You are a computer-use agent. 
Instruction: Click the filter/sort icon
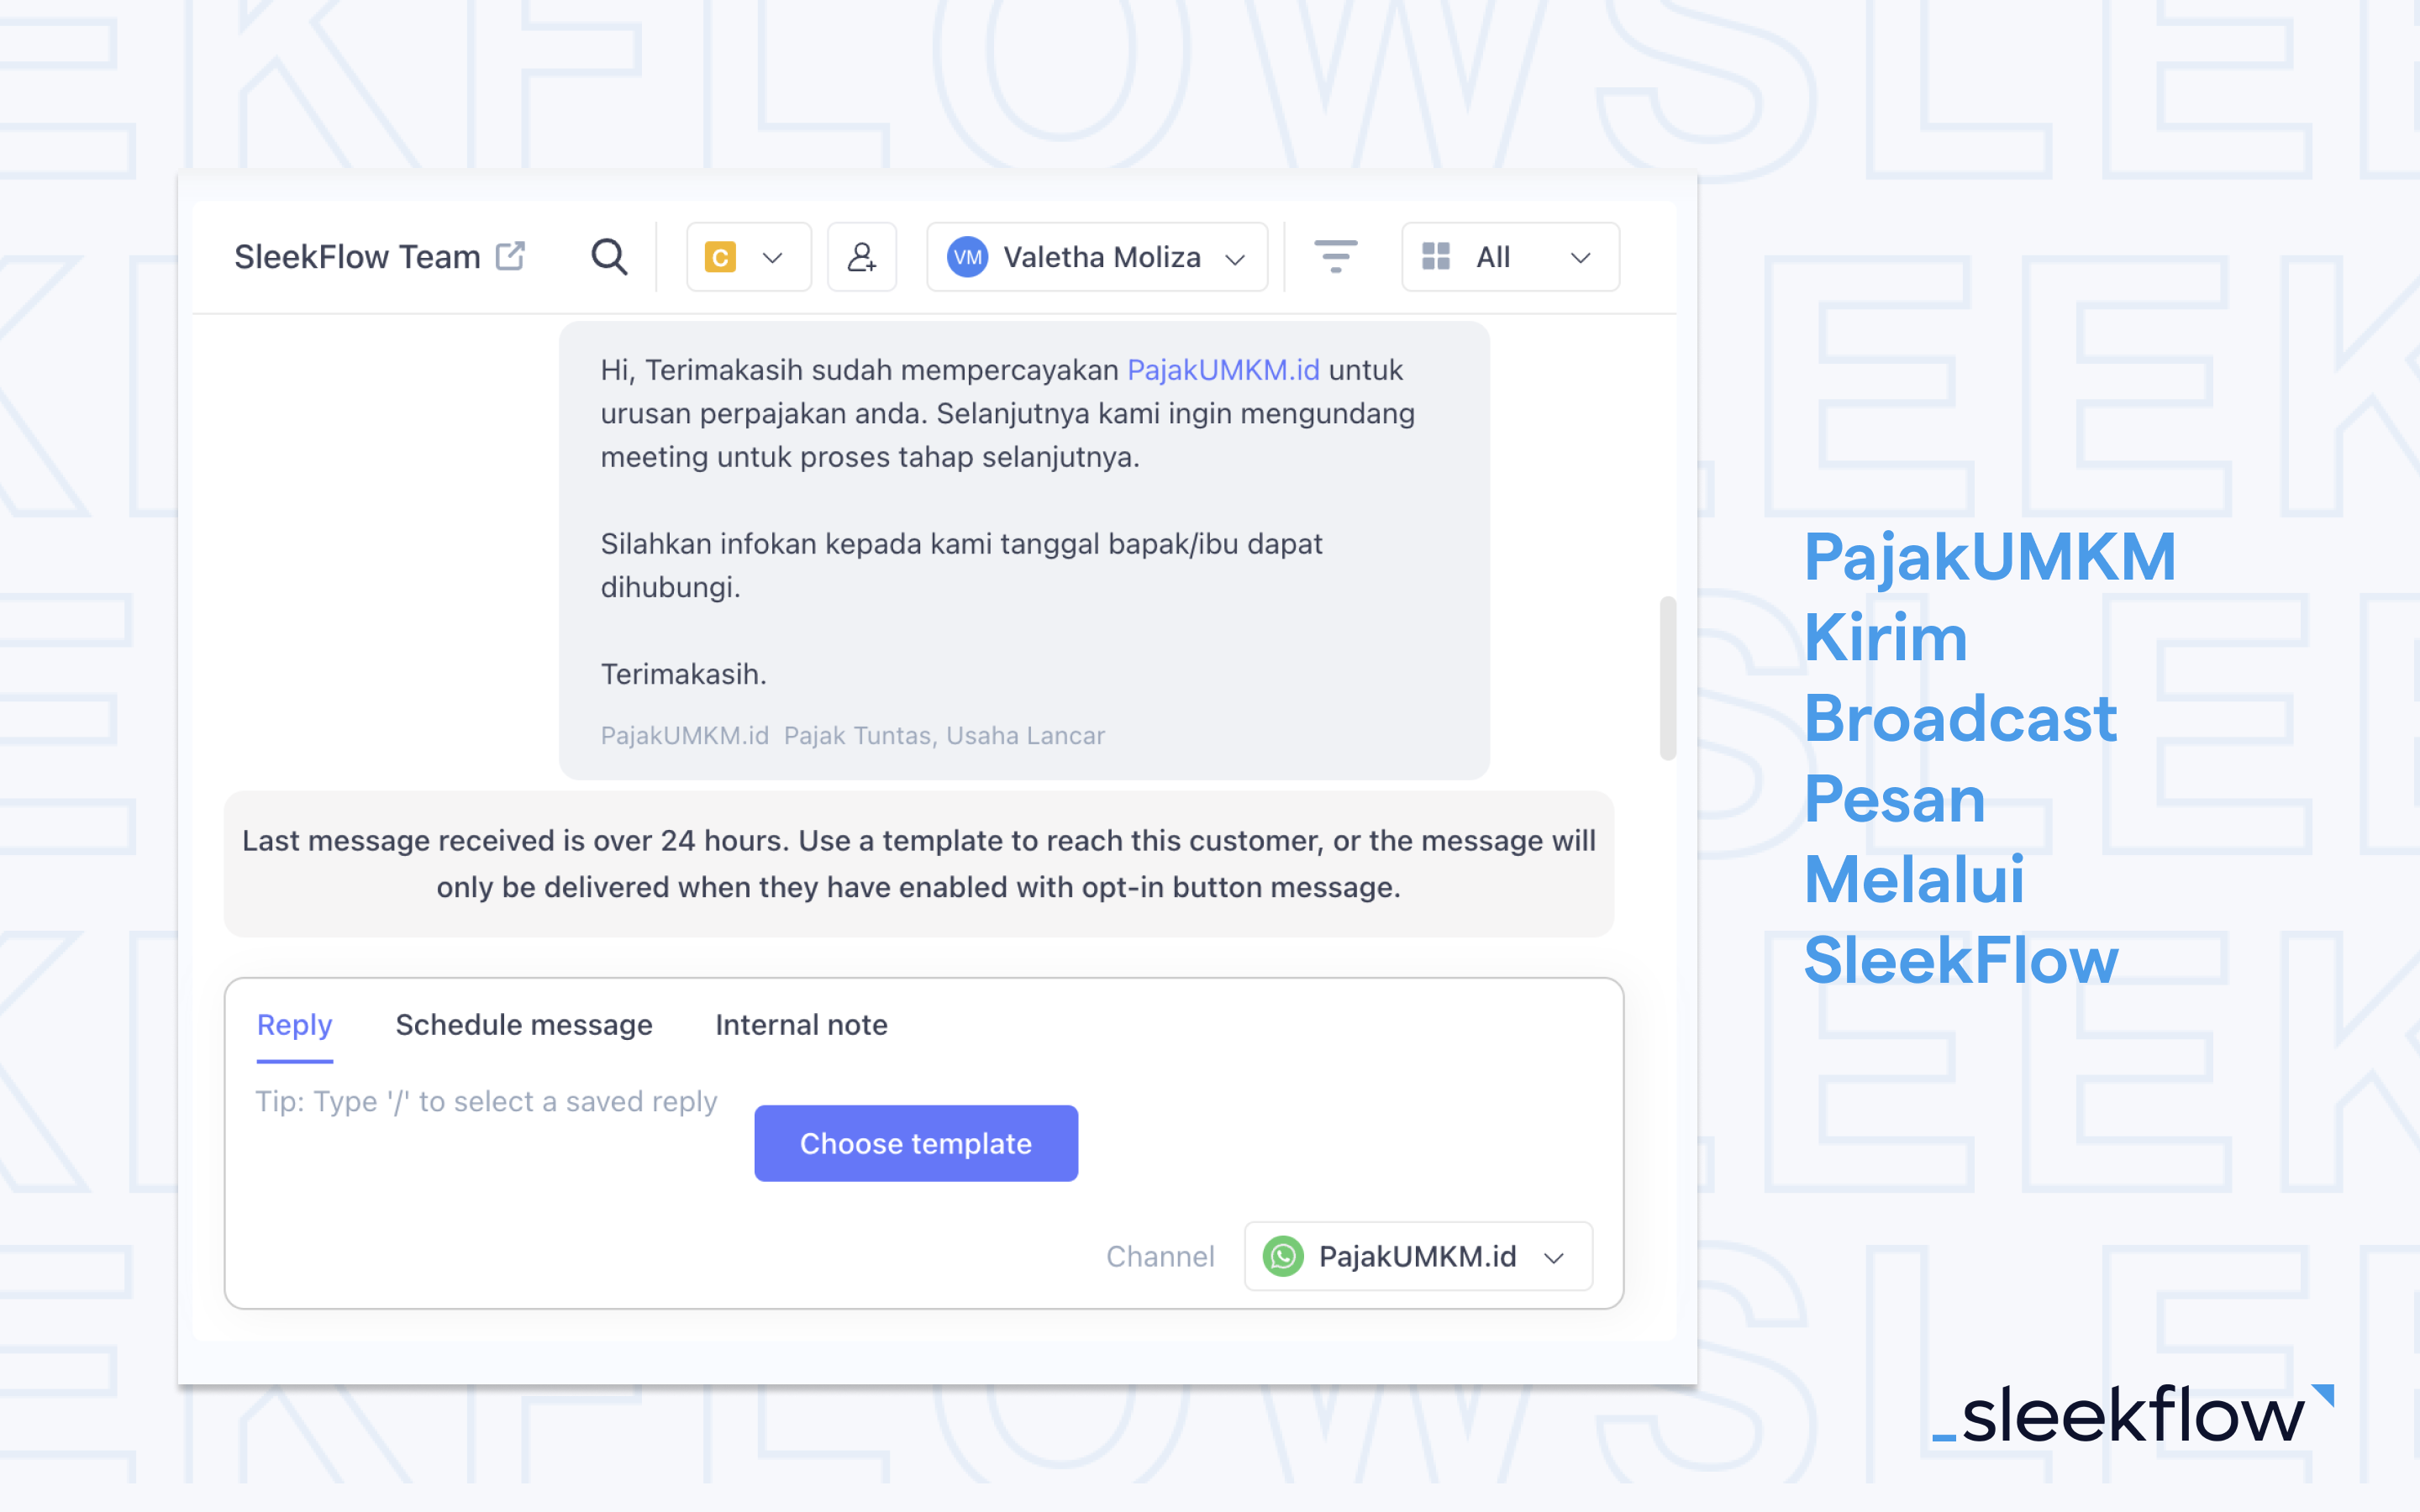(1334, 256)
